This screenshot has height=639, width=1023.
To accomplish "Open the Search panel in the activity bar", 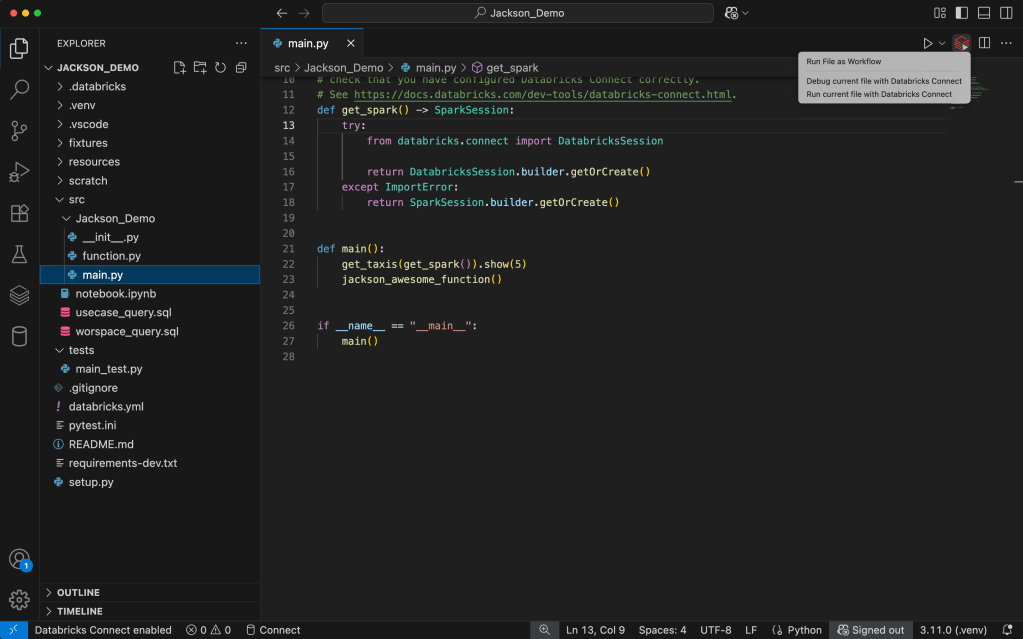I will (x=19, y=89).
